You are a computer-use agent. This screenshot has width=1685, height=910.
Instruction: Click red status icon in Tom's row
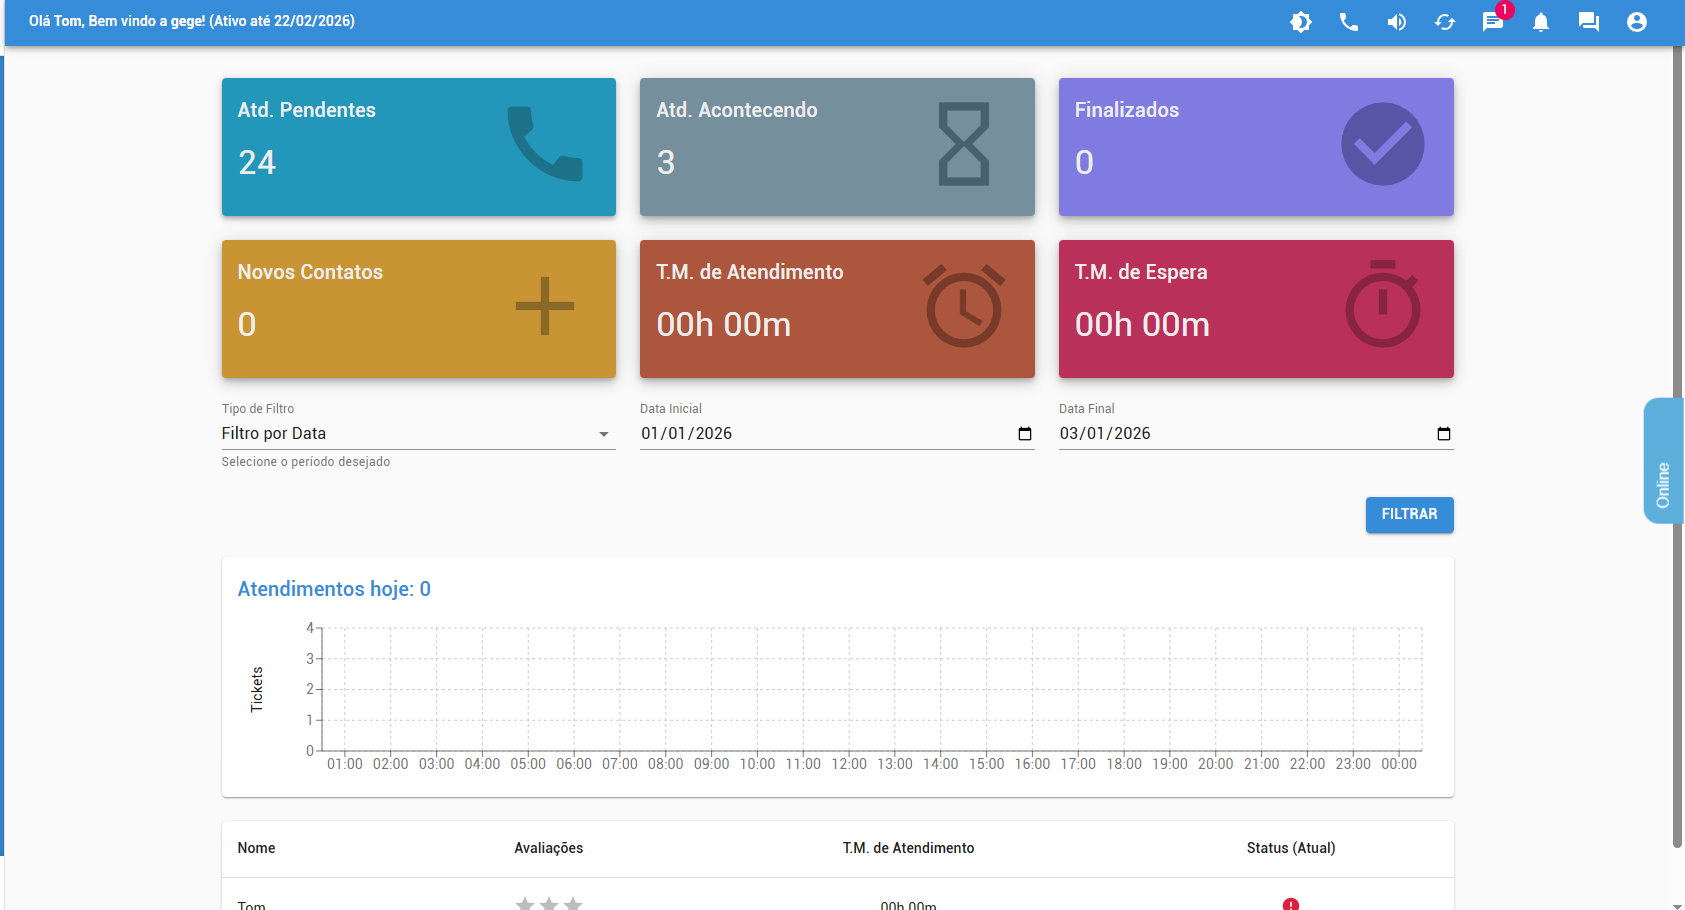[x=1291, y=904]
